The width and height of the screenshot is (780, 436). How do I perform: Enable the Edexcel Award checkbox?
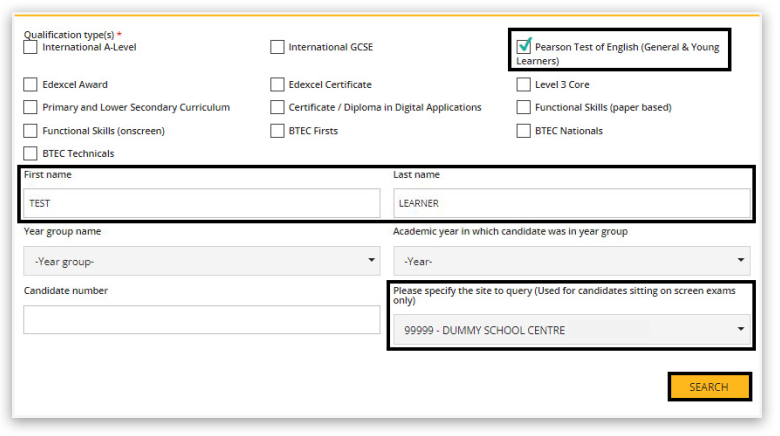[31, 85]
